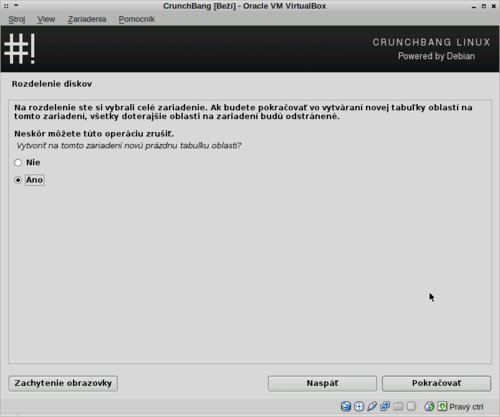Open the View menu
The height and width of the screenshot is (417, 500).
[46, 19]
